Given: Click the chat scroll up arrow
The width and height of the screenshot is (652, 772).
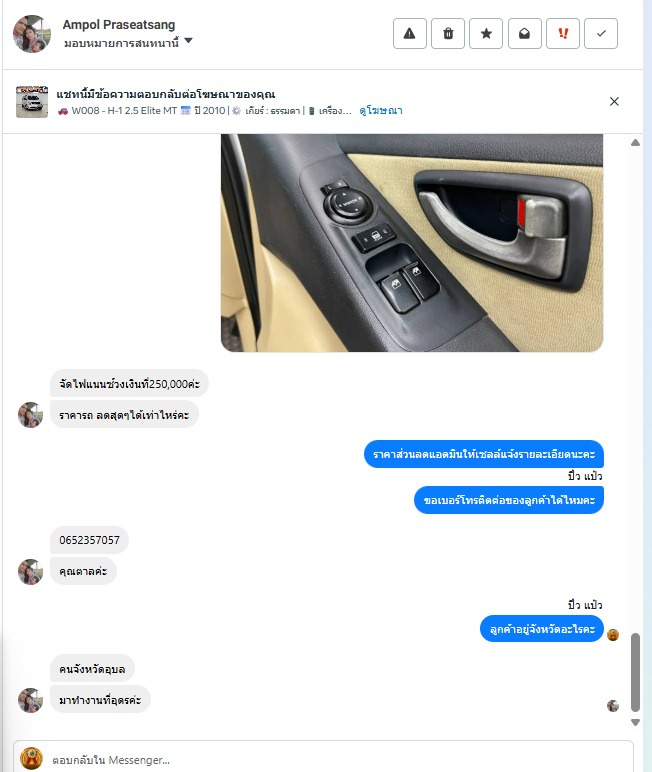Looking at the screenshot, I should tap(636, 143).
